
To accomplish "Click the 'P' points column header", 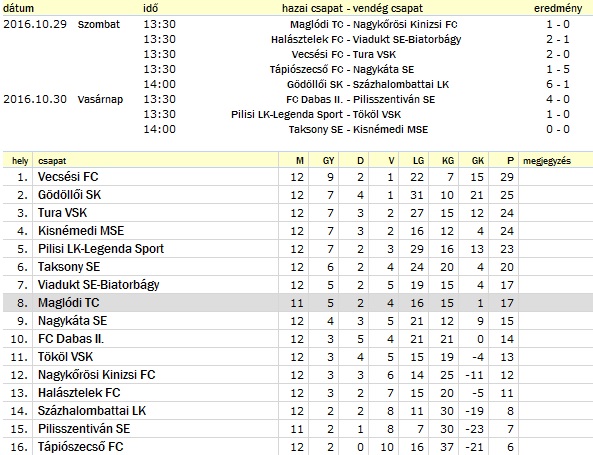I will (510, 161).
